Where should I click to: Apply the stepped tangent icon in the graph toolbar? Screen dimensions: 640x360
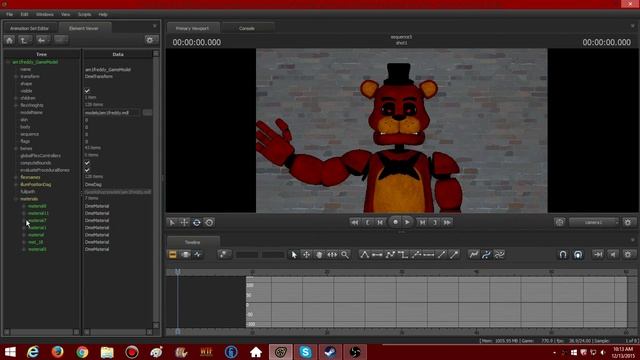pyautogui.click(x=403, y=255)
